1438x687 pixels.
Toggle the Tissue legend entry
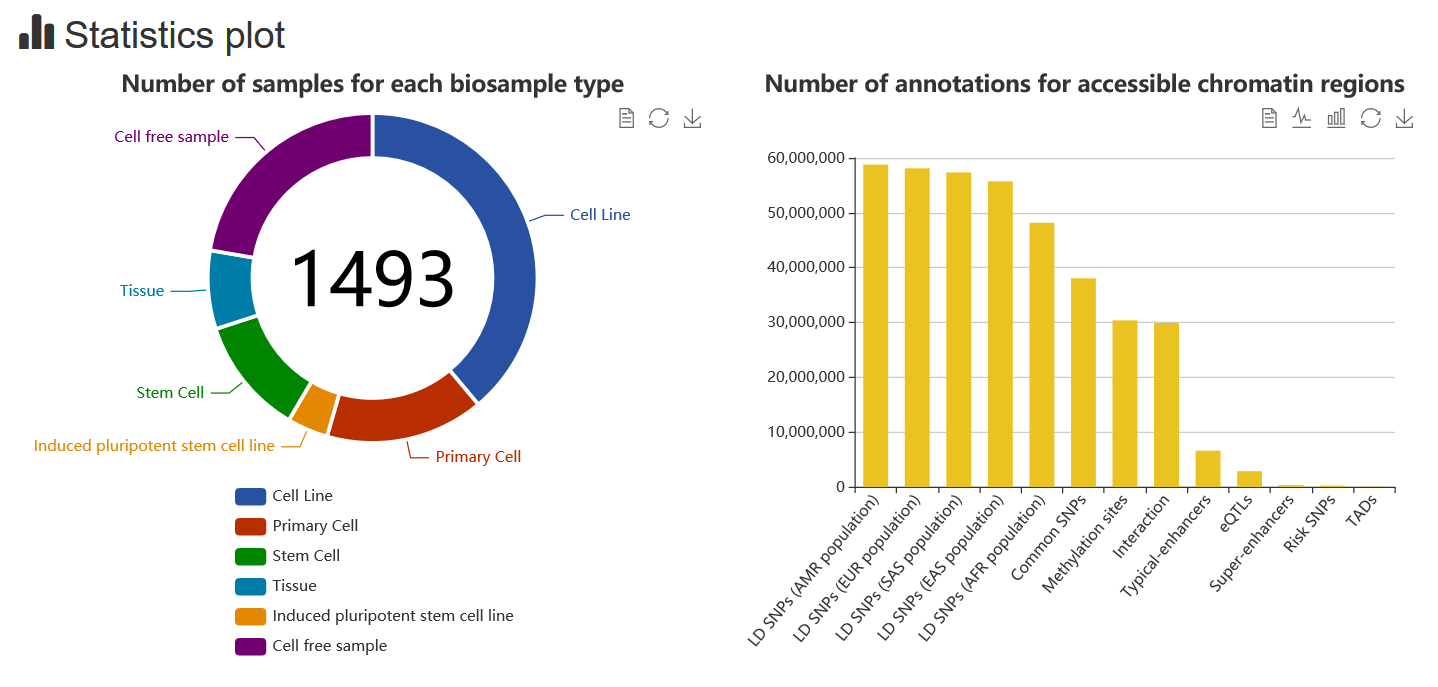tap(276, 586)
